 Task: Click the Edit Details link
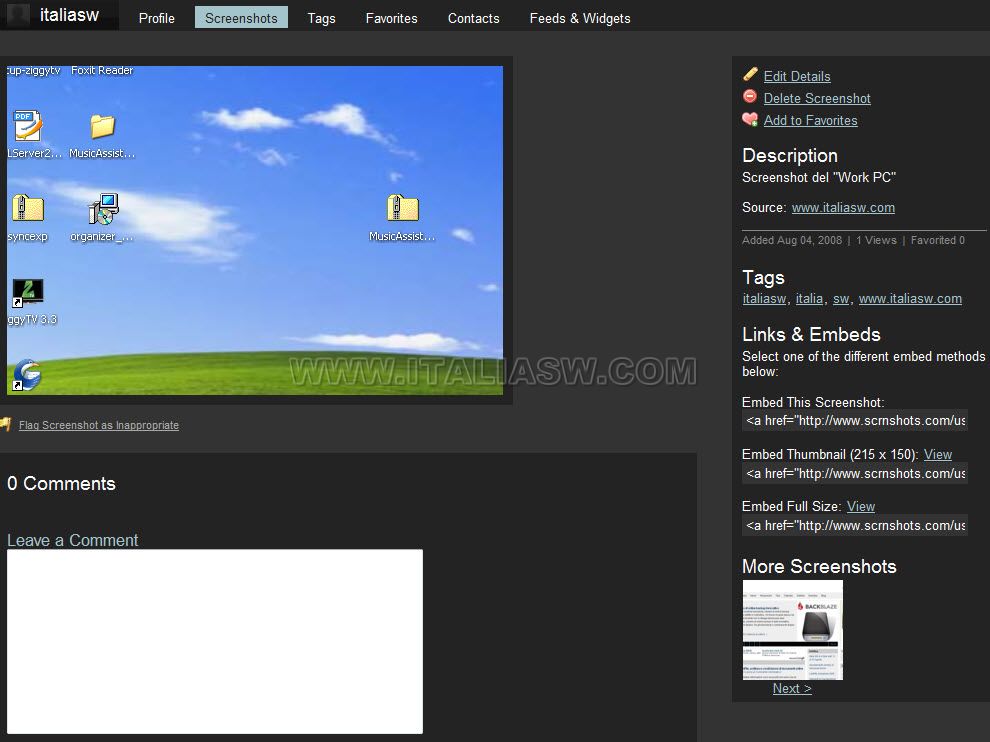[797, 76]
